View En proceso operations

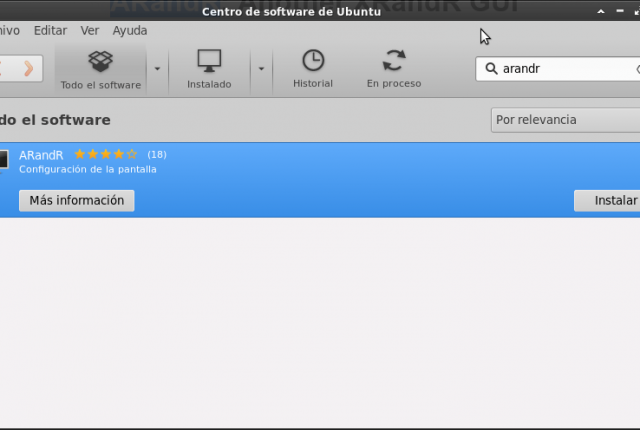394,69
